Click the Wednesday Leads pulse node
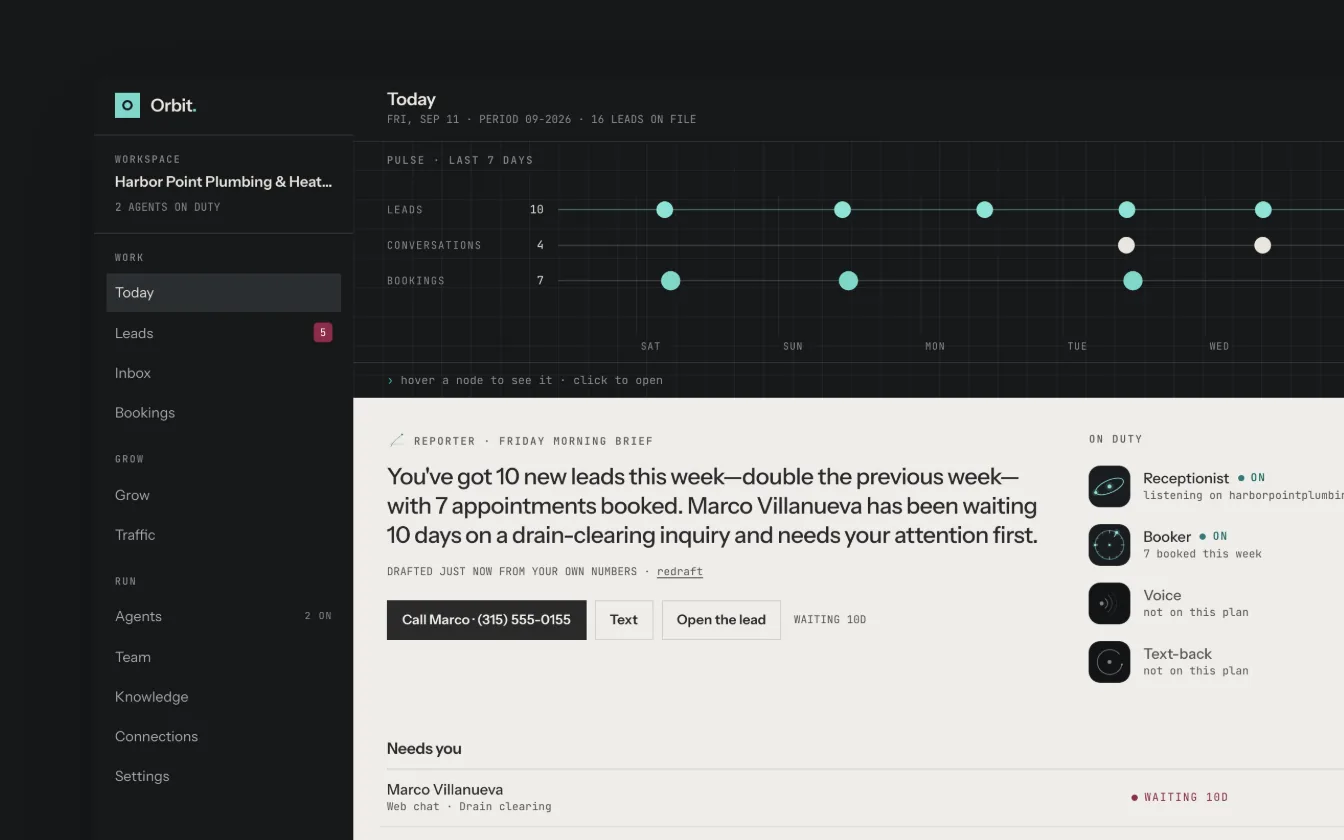The height and width of the screenshot is (840, 1344). pos(1263,210)
